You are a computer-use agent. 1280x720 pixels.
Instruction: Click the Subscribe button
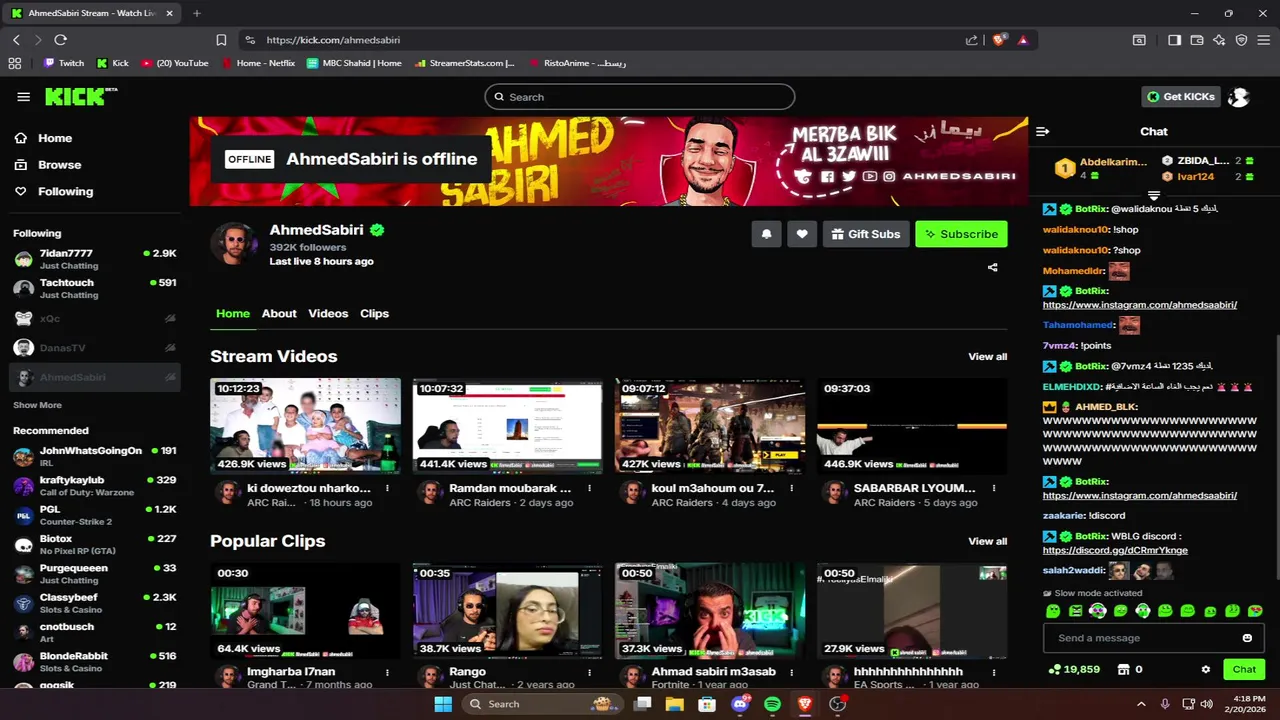[x=961, y=234]
